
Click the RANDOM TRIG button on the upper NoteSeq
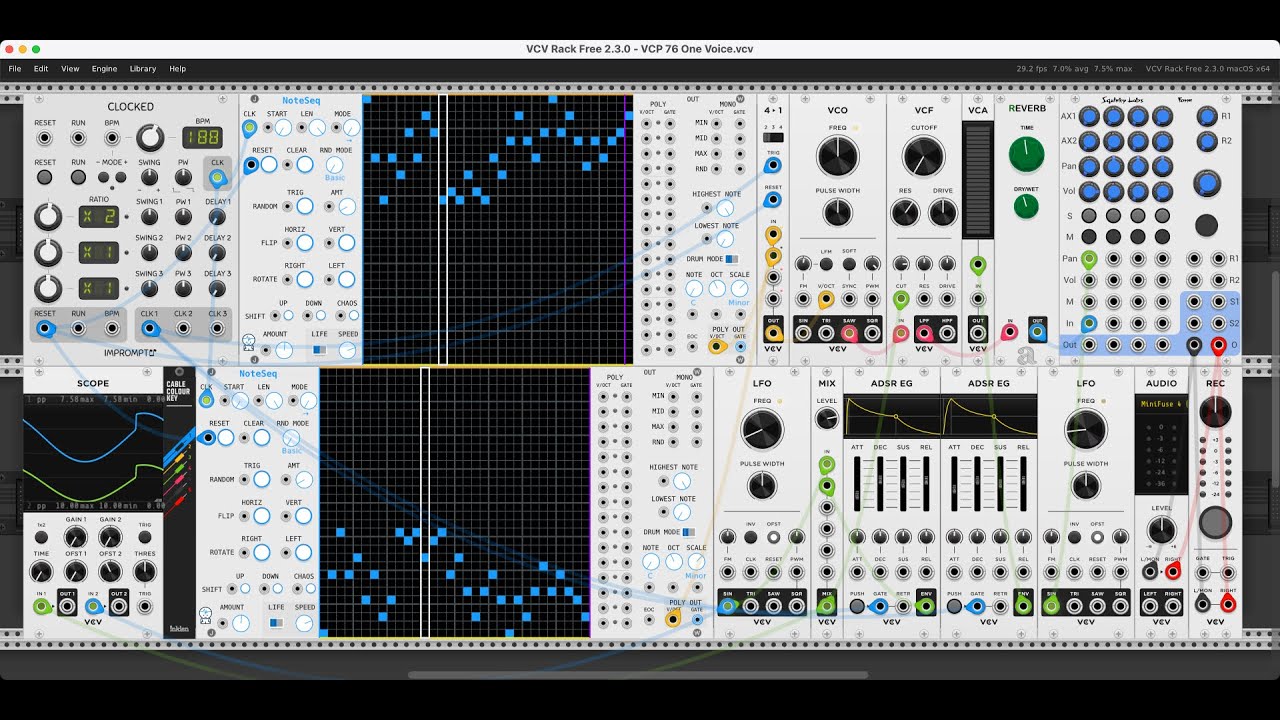tap(303, 206)
